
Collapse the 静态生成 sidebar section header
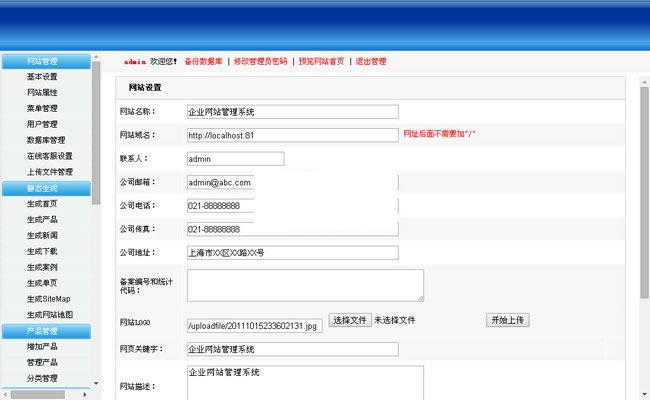[42, 188]
